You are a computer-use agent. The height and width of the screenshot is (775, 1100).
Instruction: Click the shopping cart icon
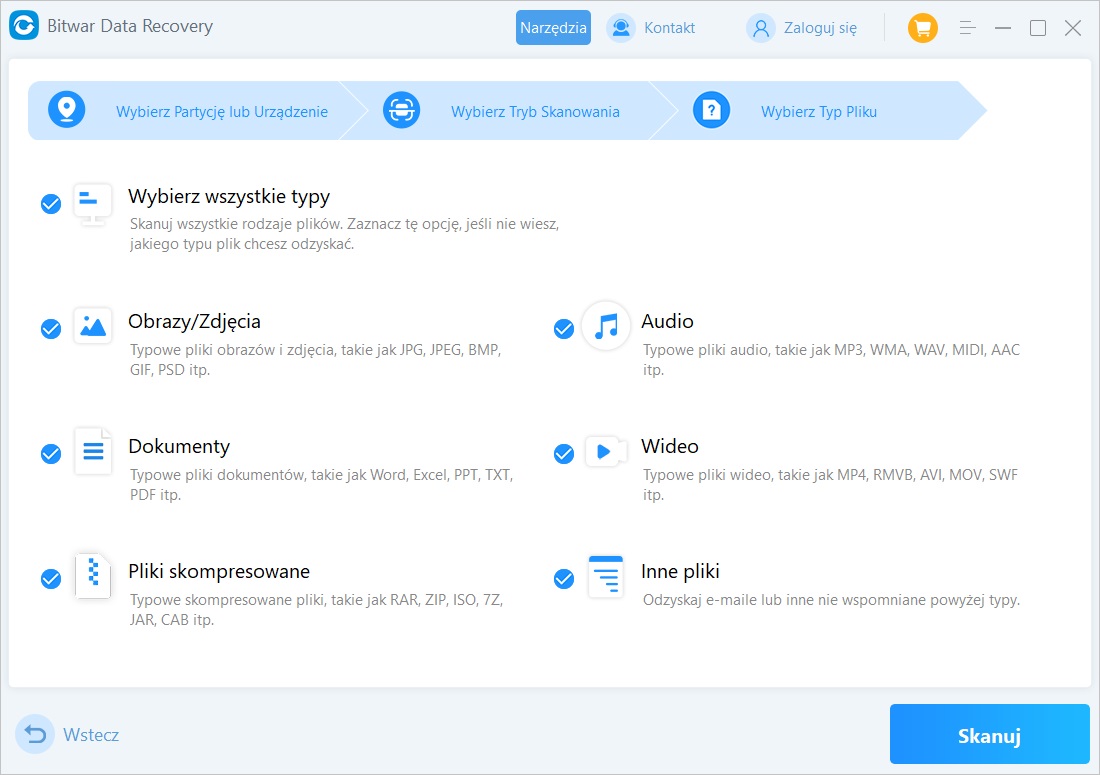922,28
